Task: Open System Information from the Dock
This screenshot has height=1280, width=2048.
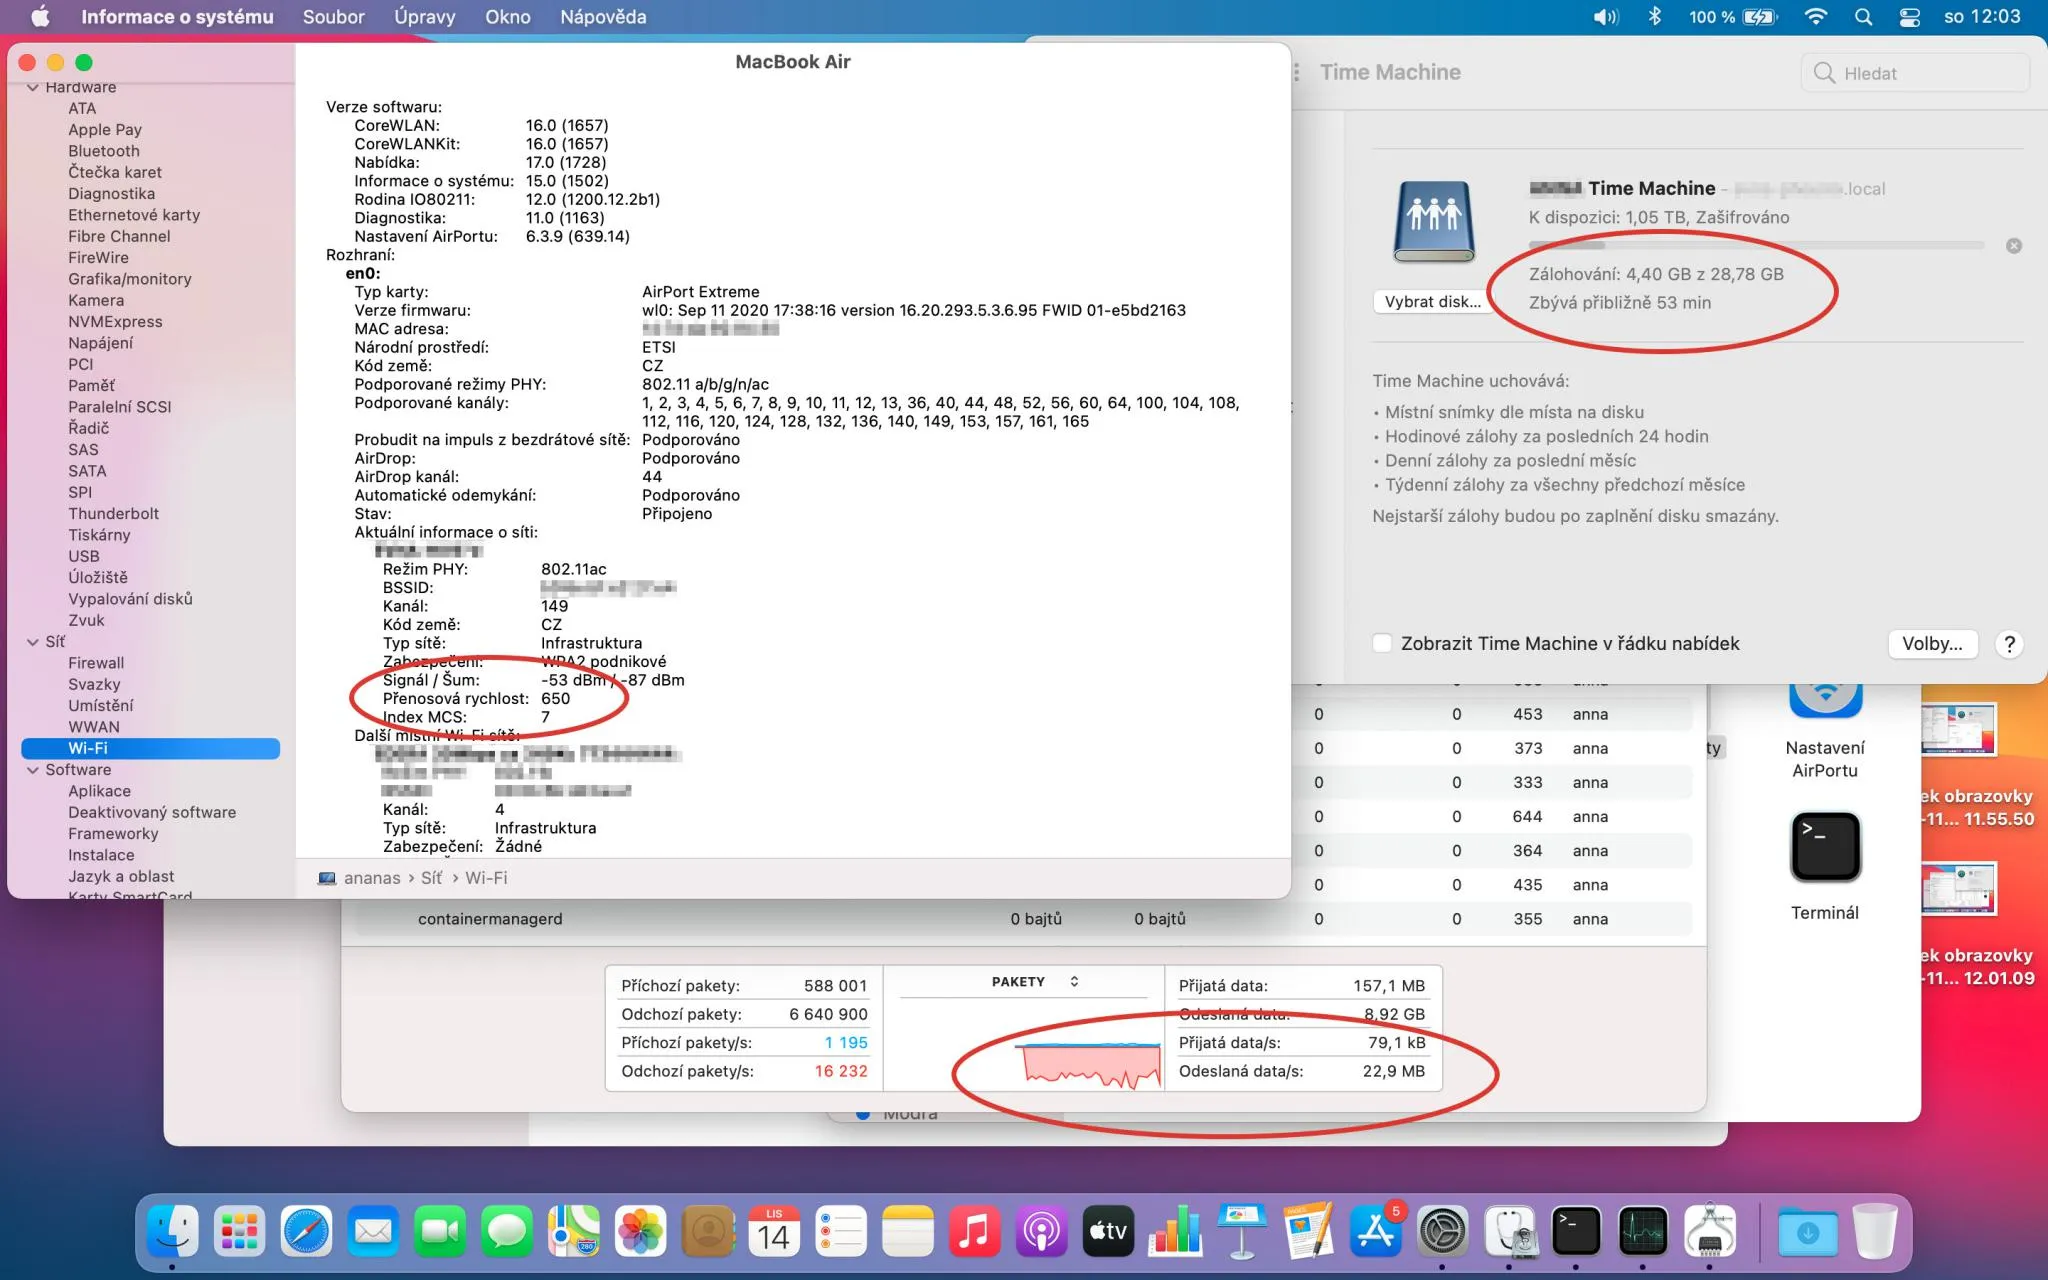Action: tap(1711, 1230)
